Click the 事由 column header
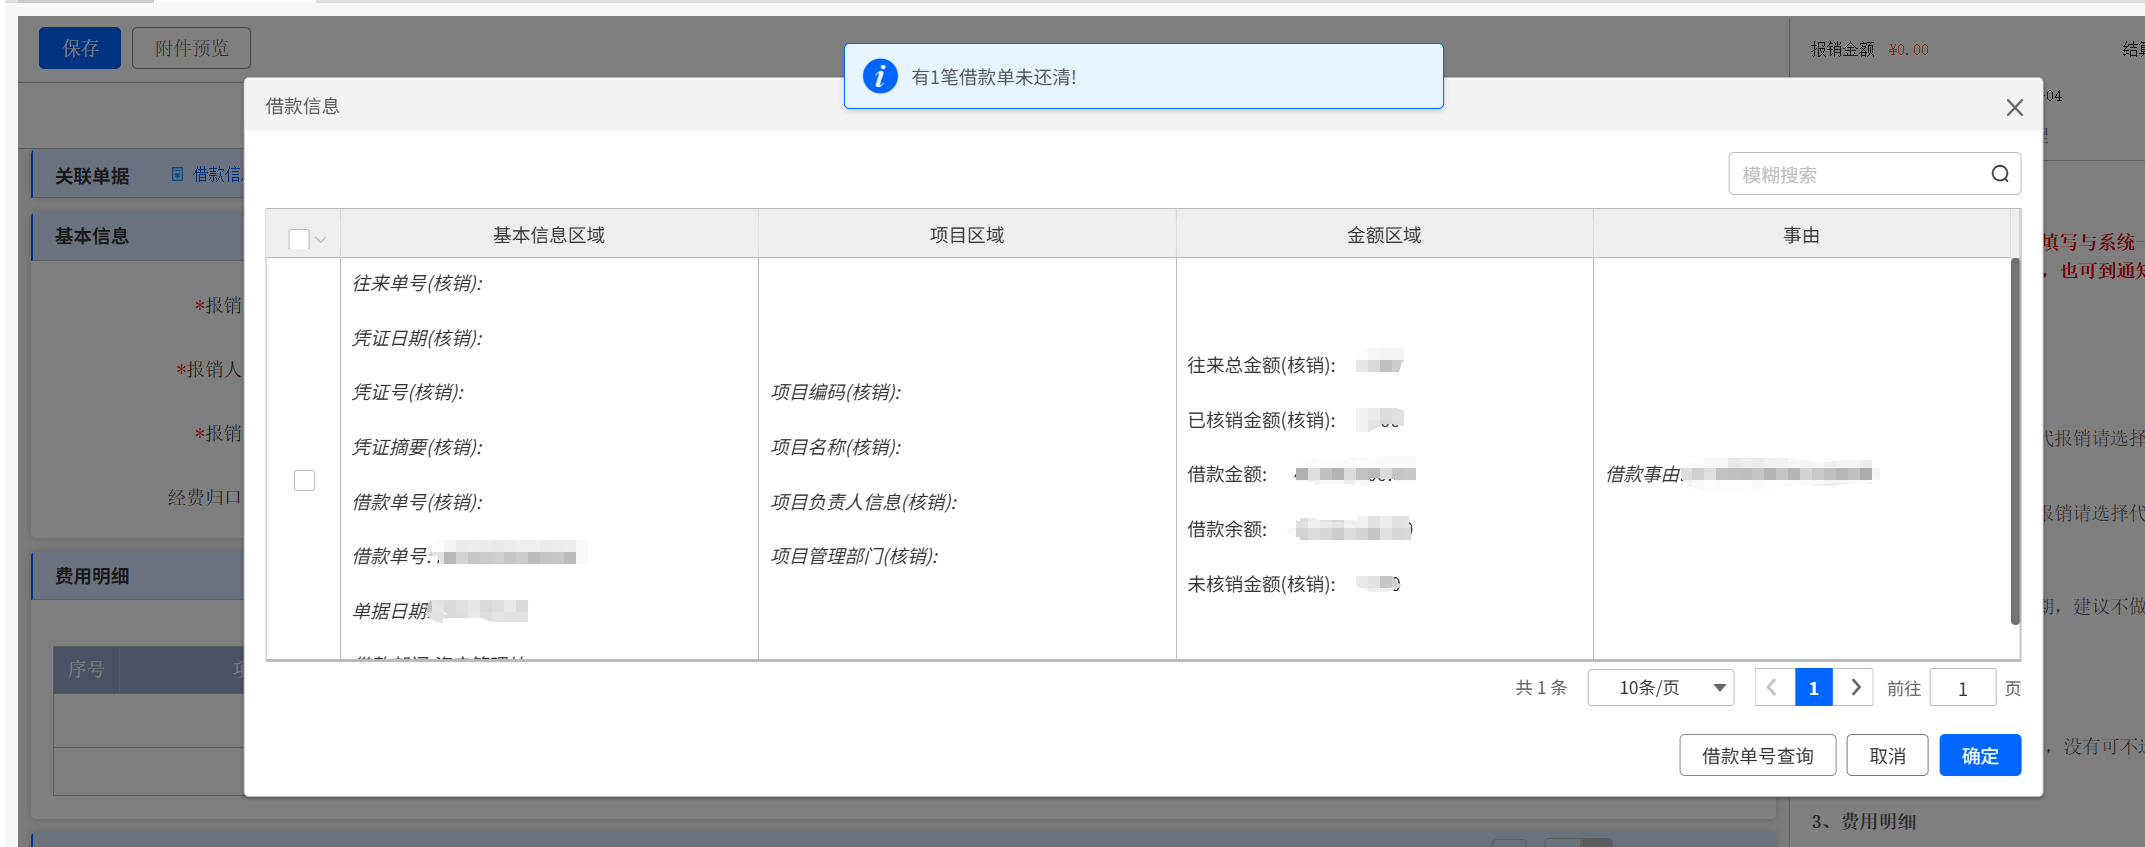Viewport: 2145px width, 847px height. (1800, 235)
